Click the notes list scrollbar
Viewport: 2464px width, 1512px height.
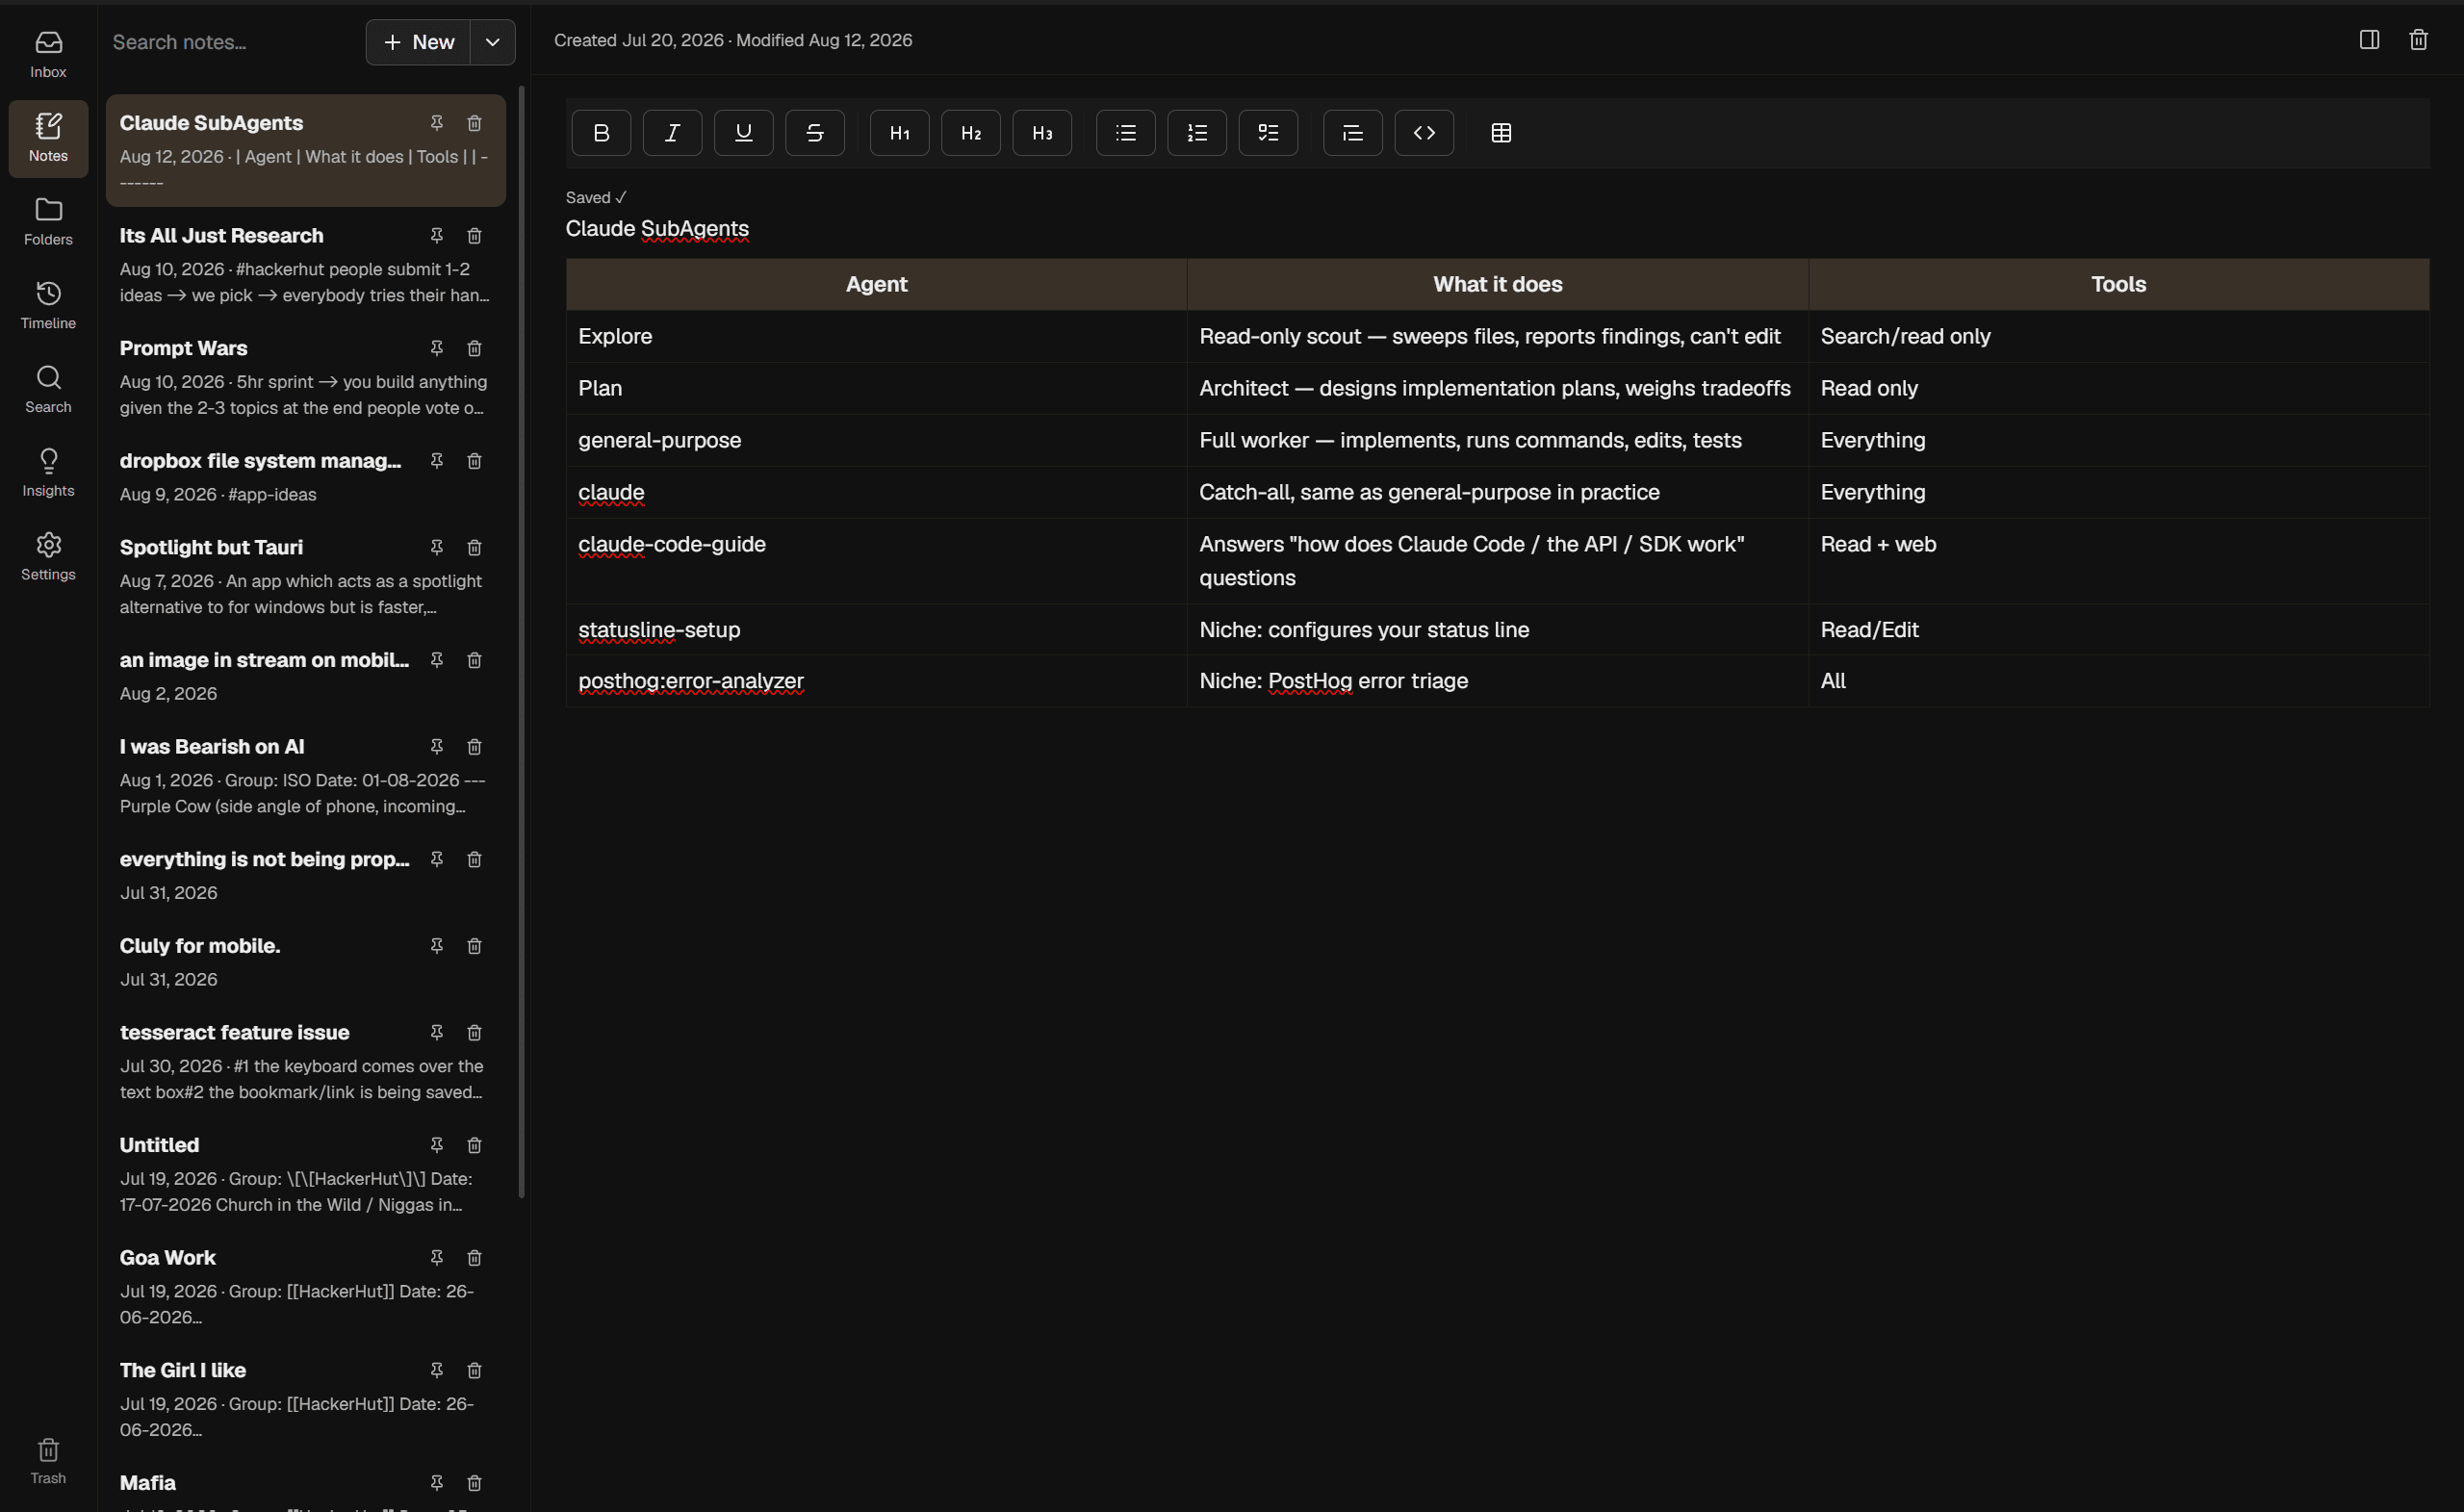[x=521, y=642]
